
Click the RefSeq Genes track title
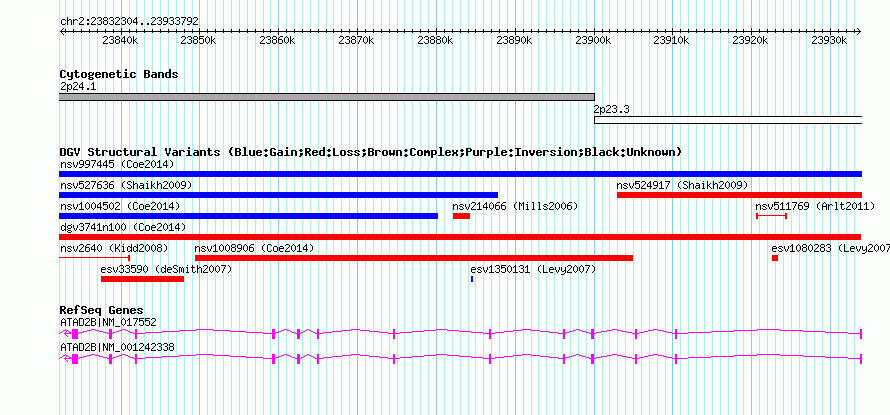(102, 310)
